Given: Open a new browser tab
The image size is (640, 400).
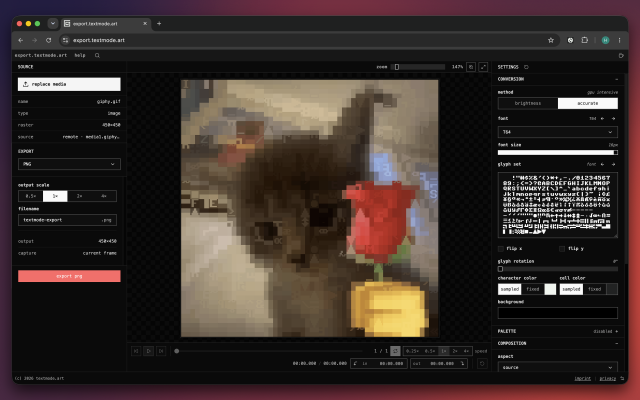Looking at the screenshot, I should 159,24.
